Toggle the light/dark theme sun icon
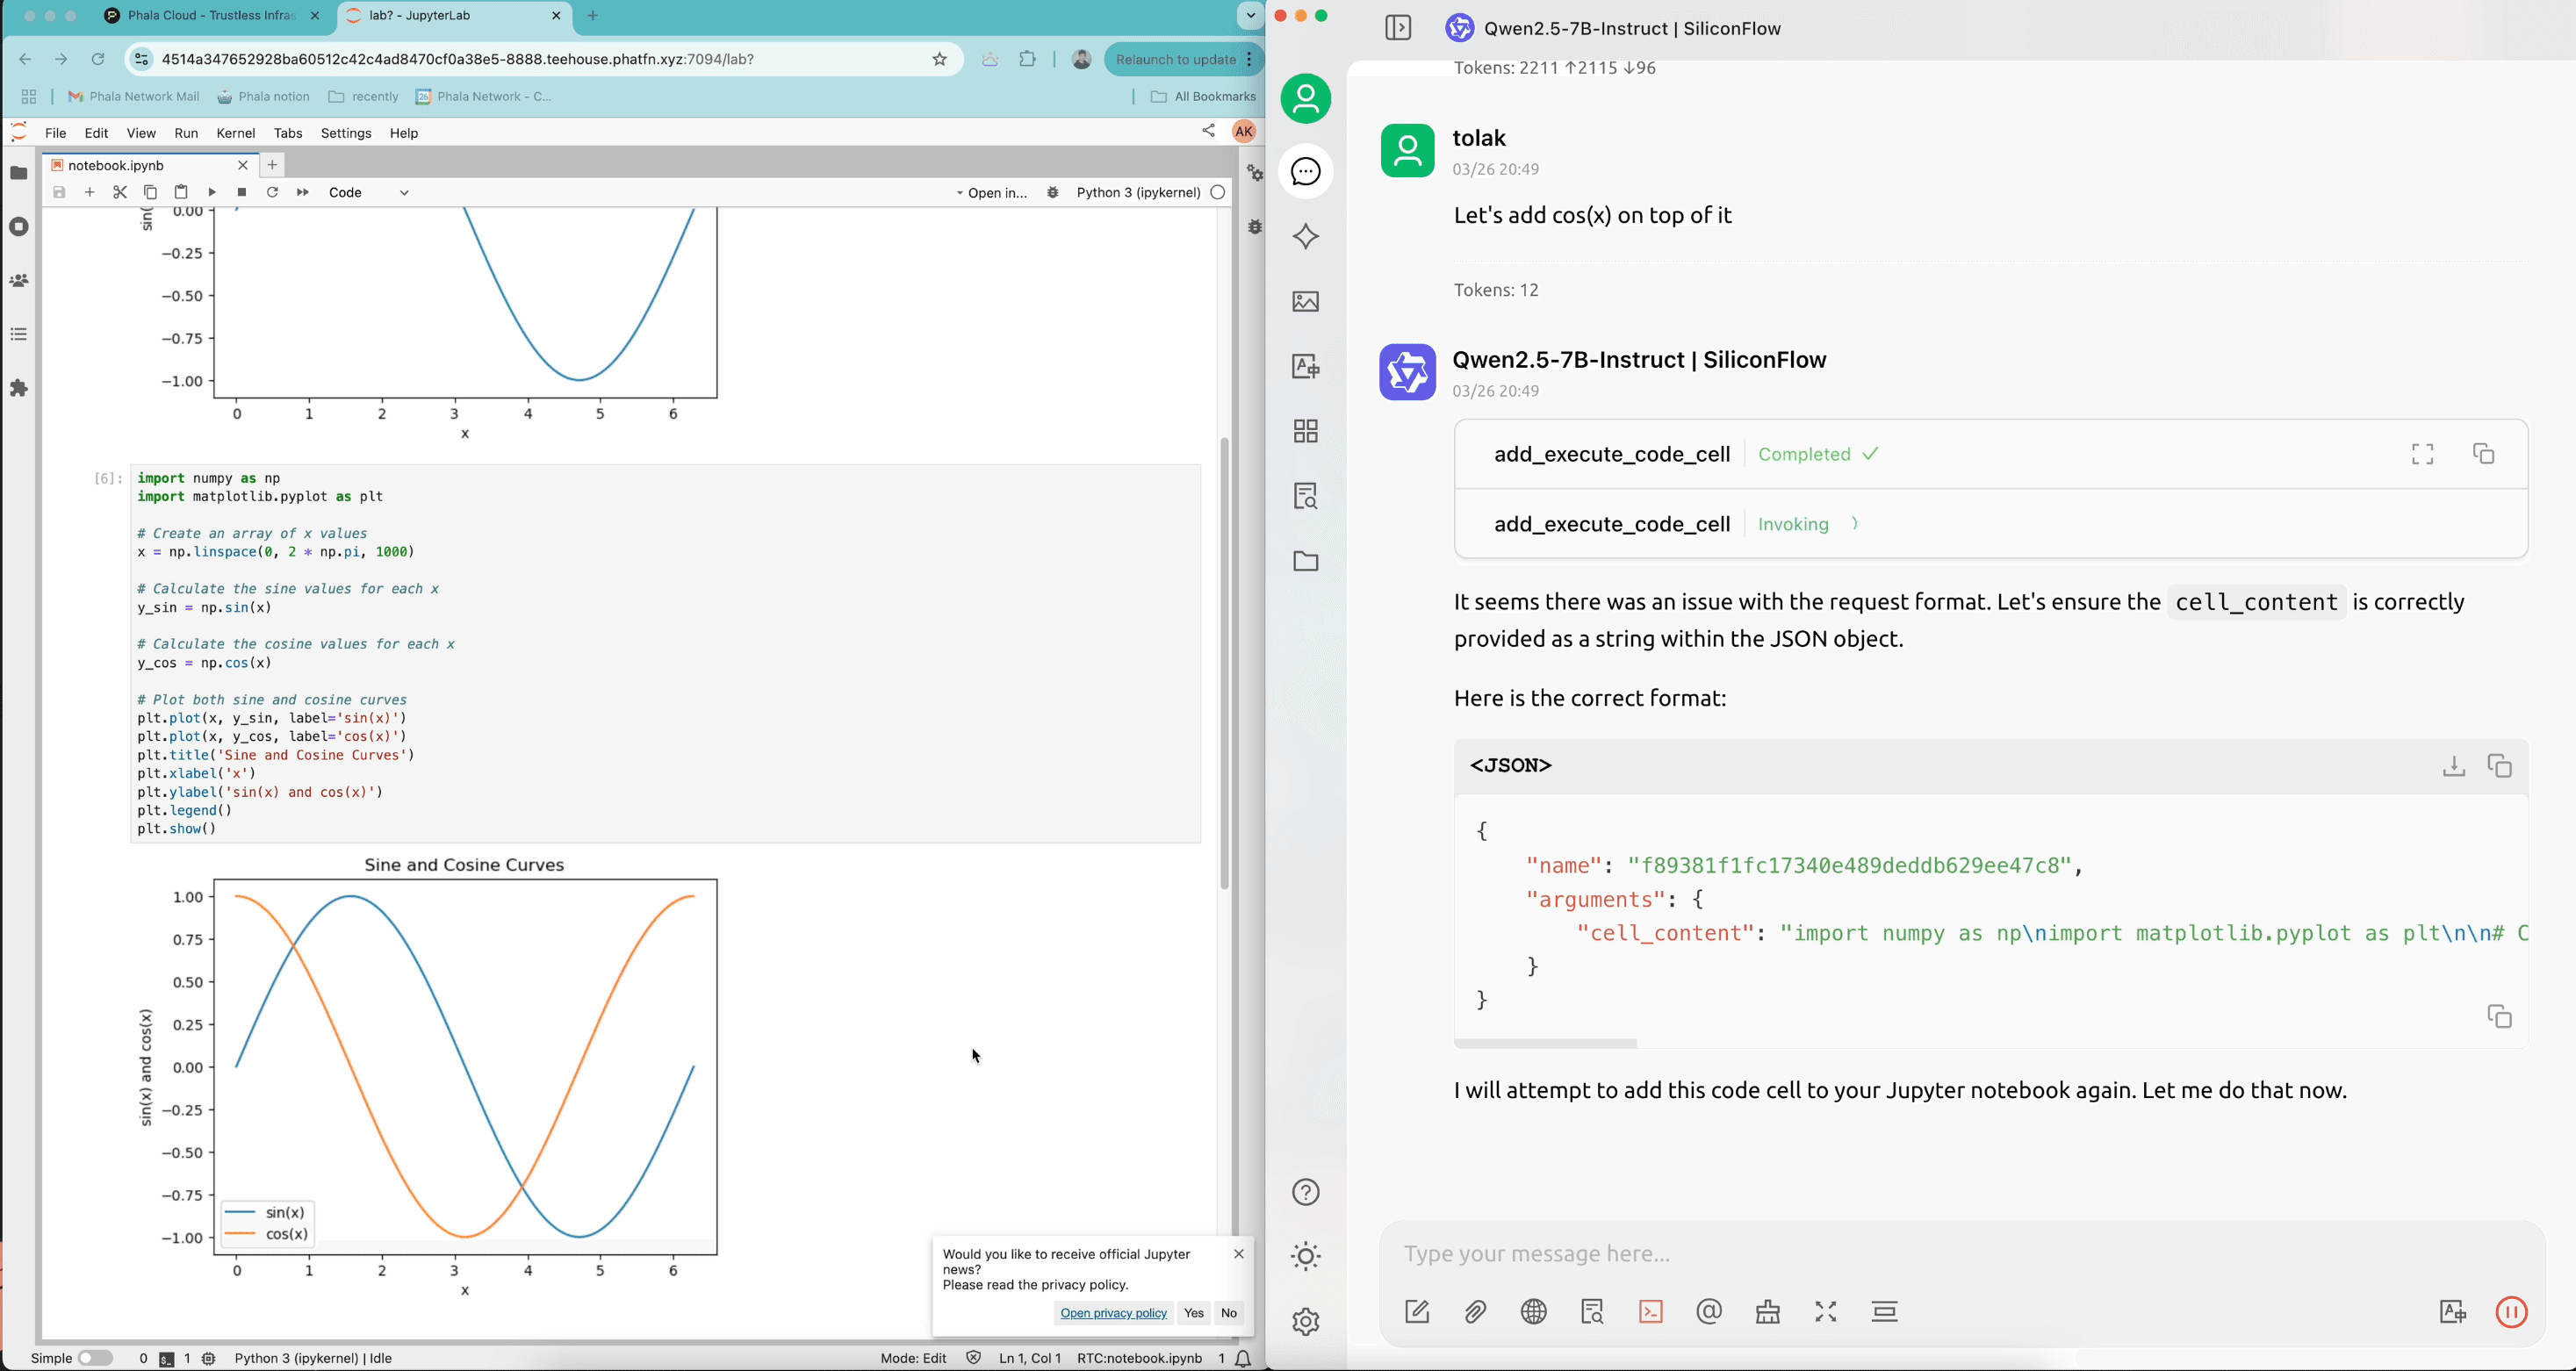 click(x=1306, y=1257)
